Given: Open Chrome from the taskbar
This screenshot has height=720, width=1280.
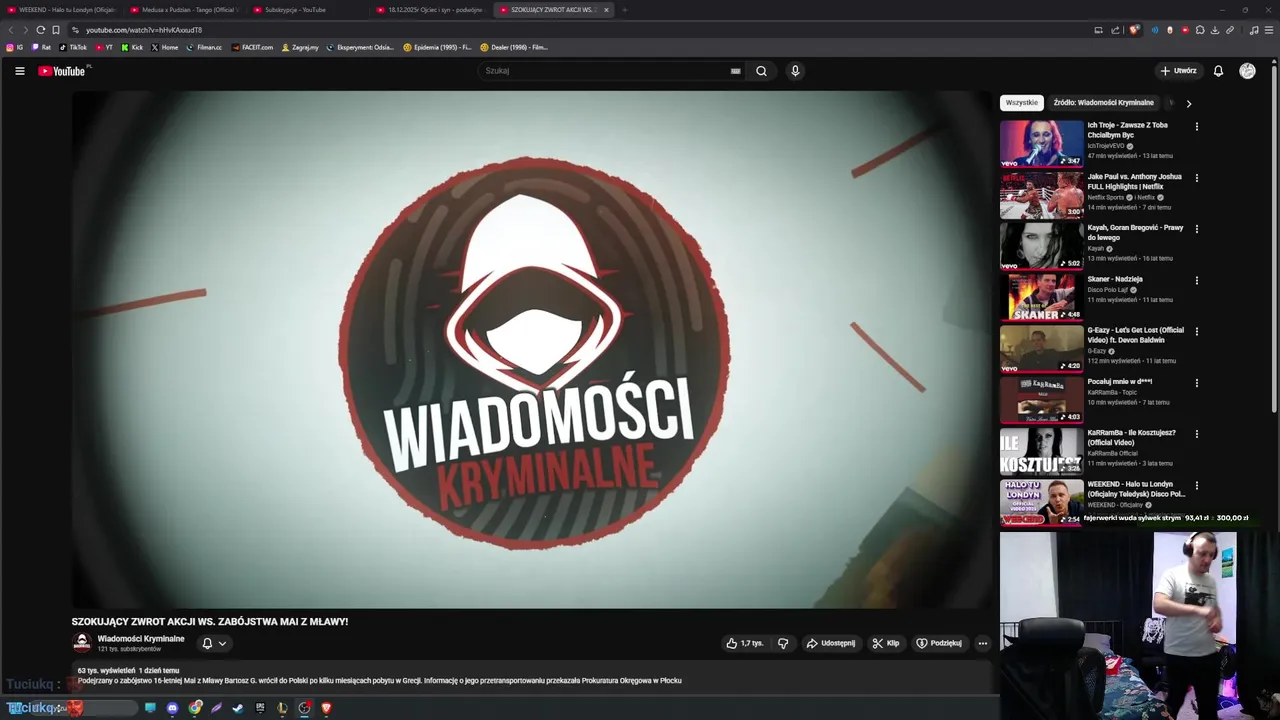Looking at the screenshot, I should click(x=195, y=708).
